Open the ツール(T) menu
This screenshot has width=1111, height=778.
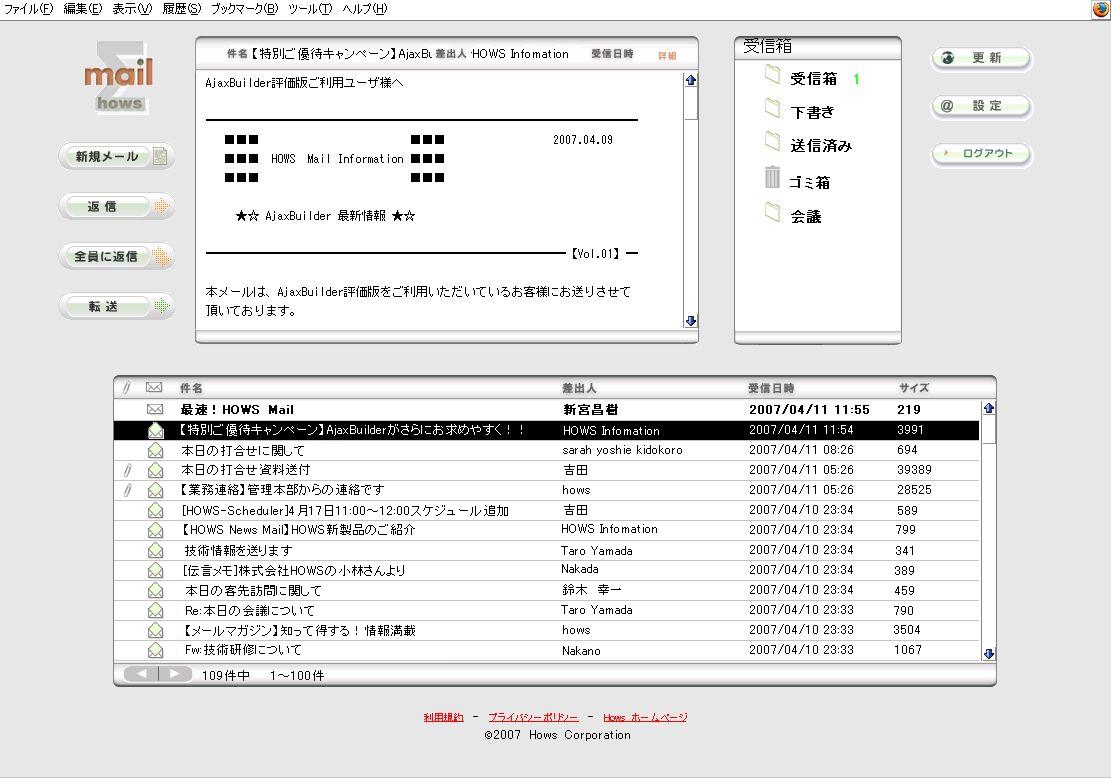pyautogui.click(x=310, y=9)
